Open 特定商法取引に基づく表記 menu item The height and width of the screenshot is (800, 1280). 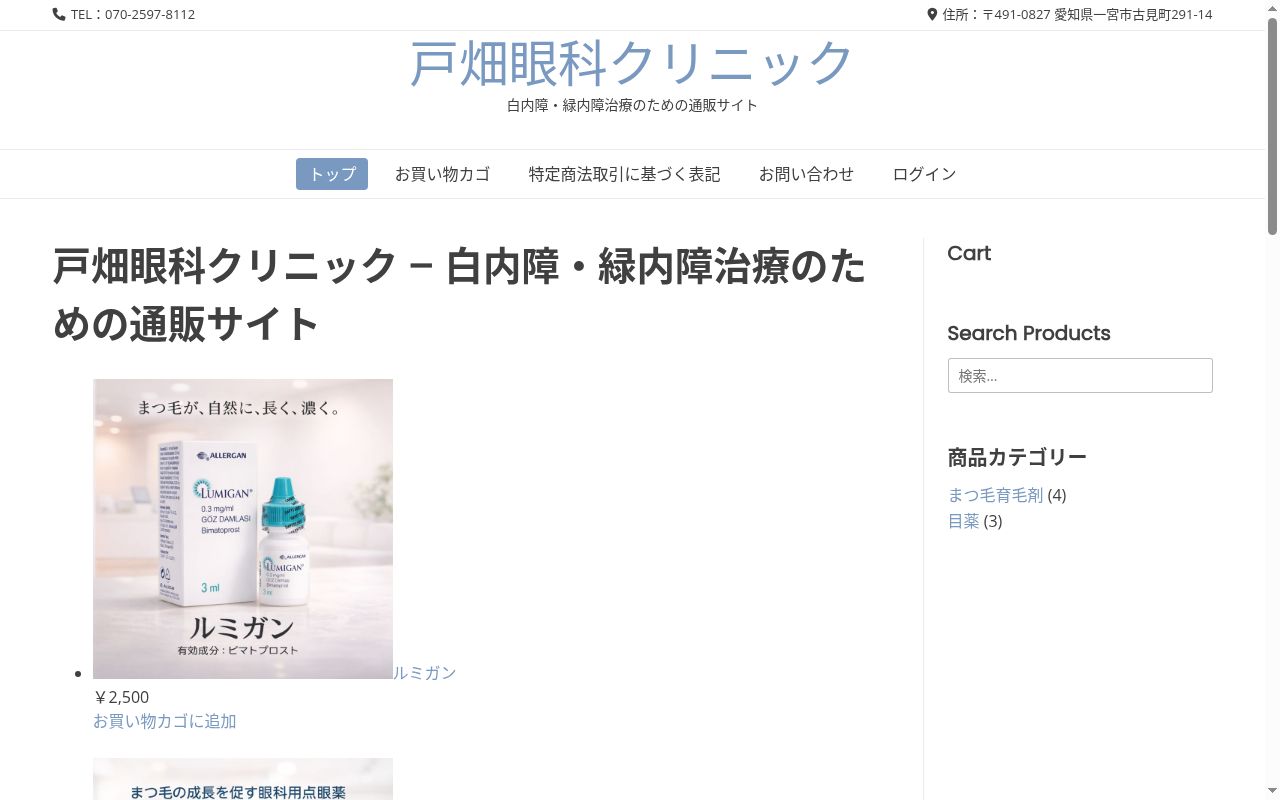click(624, 174)
